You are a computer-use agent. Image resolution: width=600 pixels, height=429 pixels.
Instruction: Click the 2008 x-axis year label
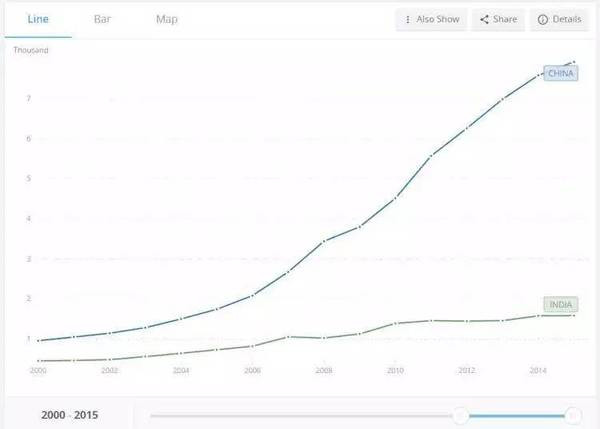(324, 370)
